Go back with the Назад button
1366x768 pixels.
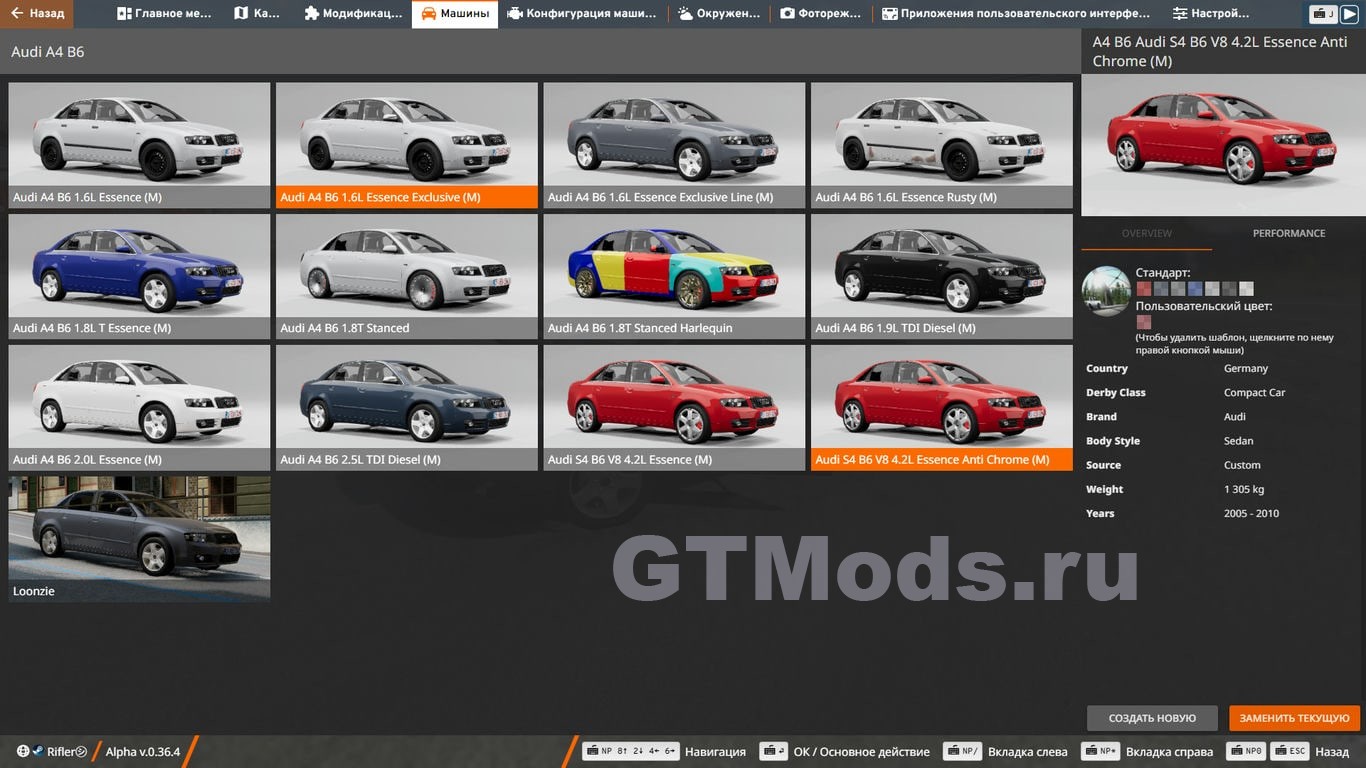pos(38,14)
